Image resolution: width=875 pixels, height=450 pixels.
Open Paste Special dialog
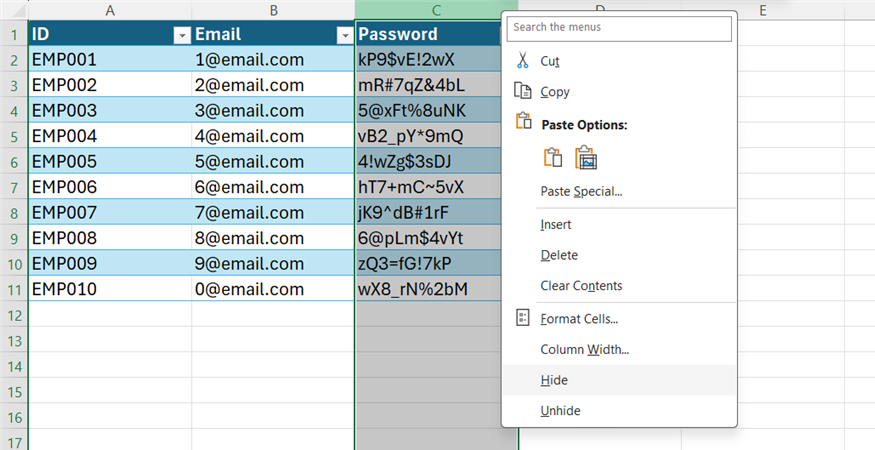[619, 192]
